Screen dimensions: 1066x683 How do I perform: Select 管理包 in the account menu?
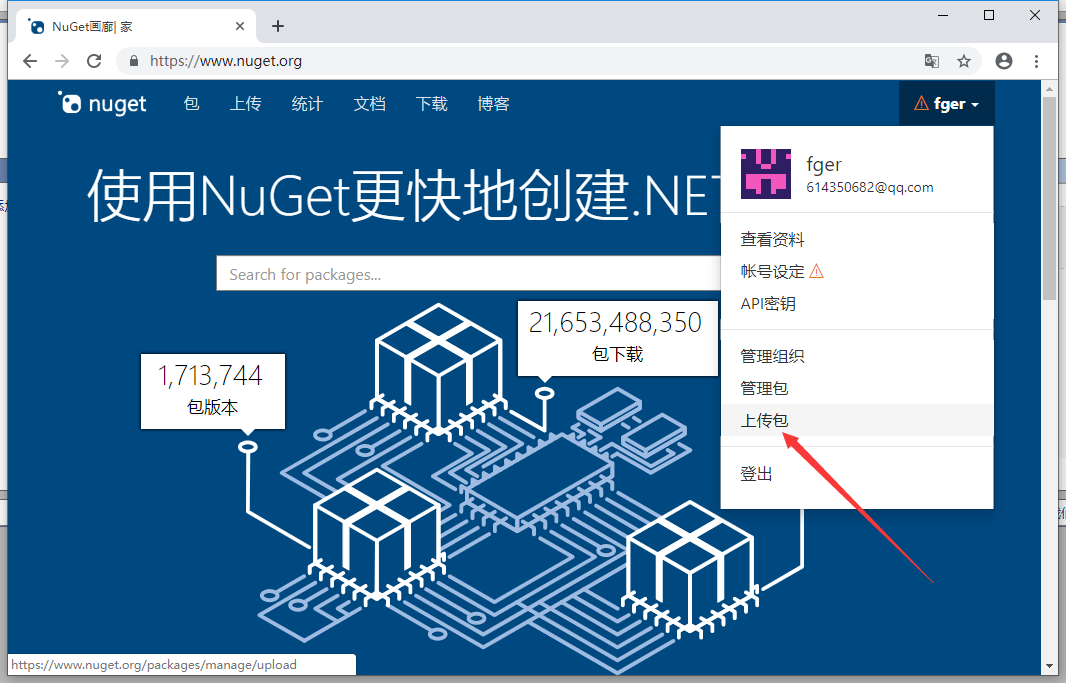click(764, 388)
